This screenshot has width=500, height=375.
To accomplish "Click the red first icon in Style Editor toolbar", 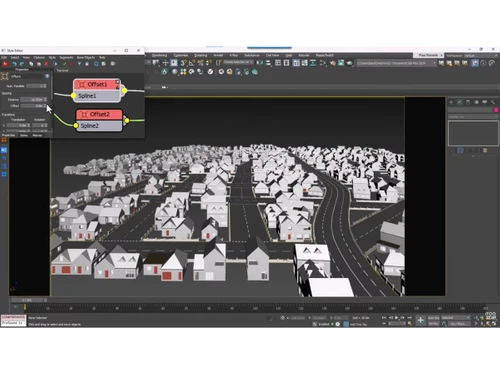I will tap(5, 64).
